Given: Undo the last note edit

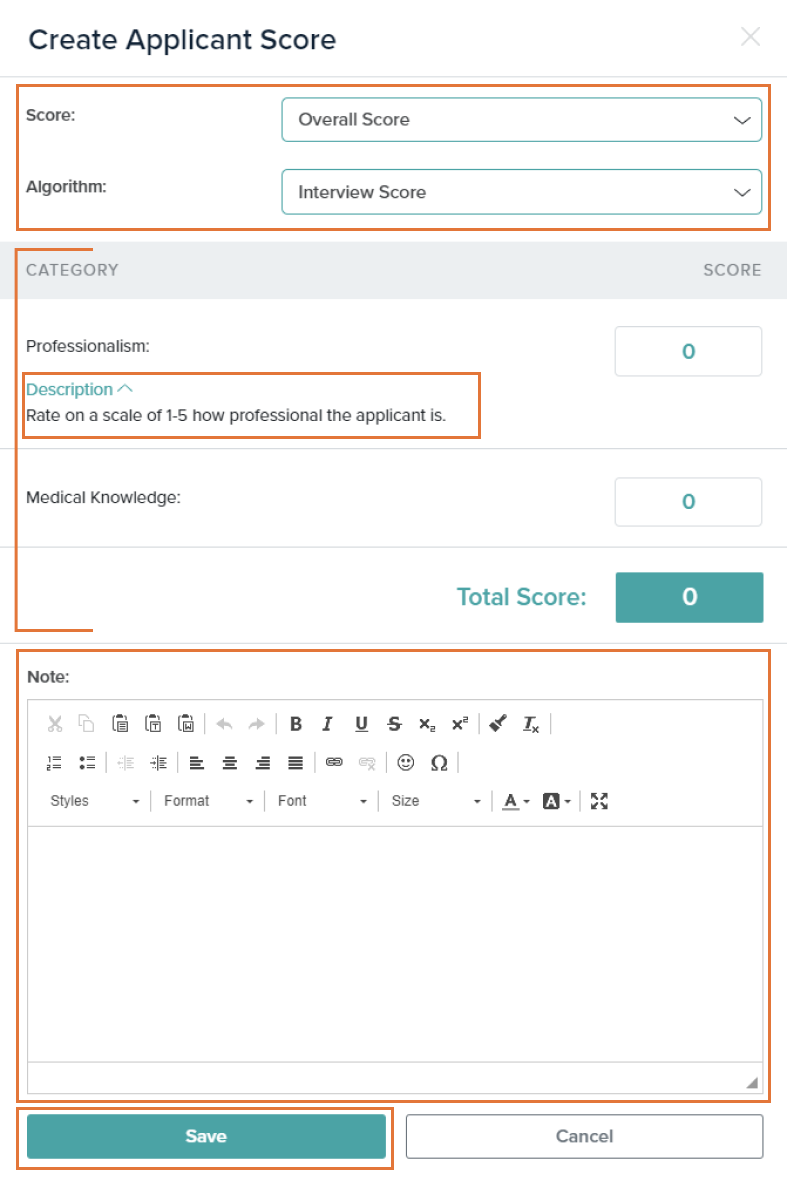Looking at the screenshot, I should (x=224, y=724).
